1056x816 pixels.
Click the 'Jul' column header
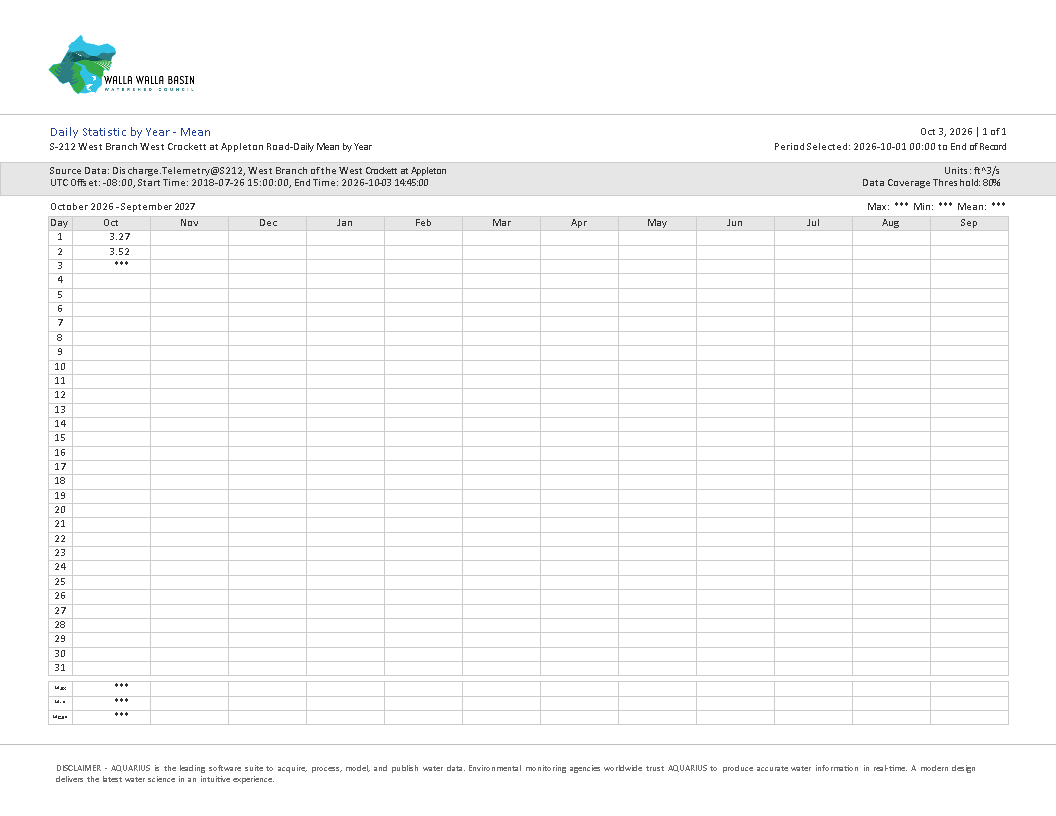click(x=813, y=223)
